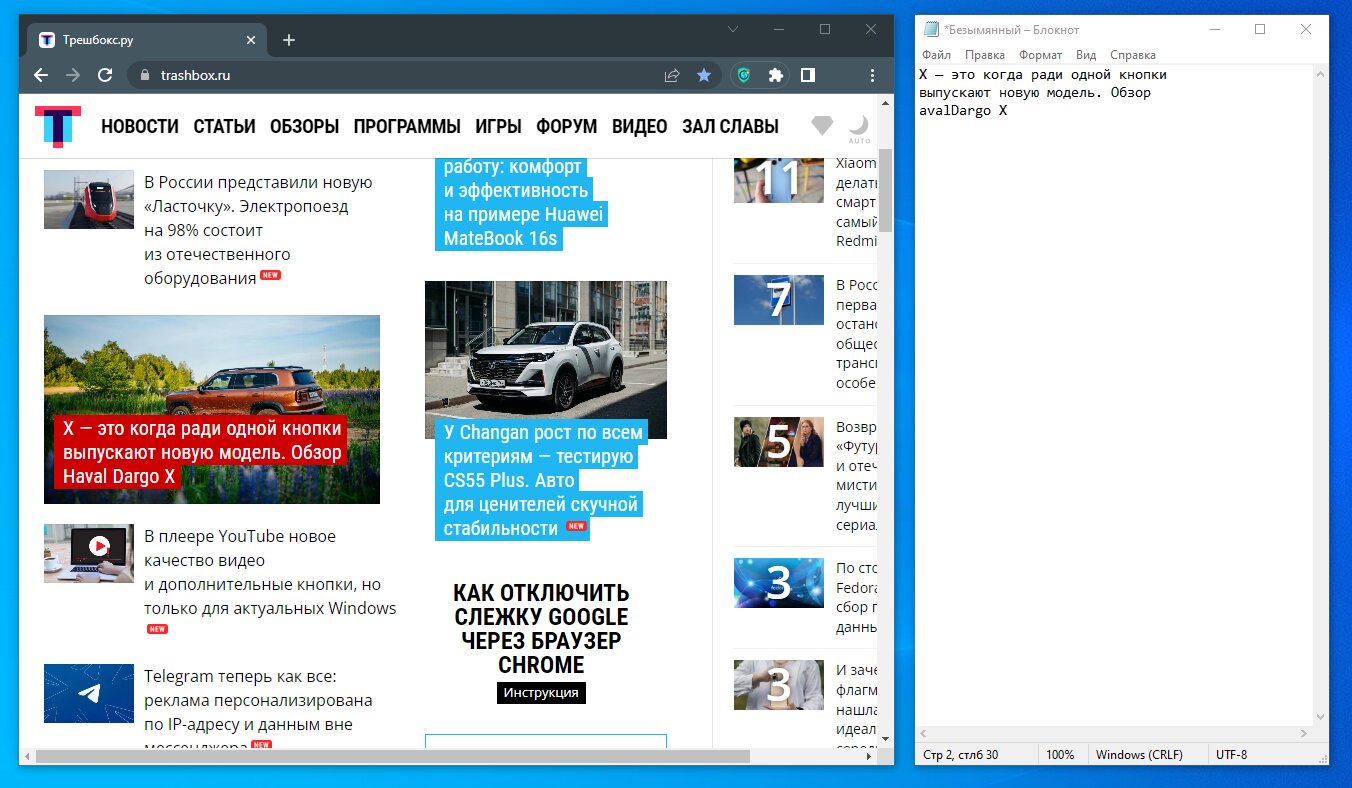
Task: Open the НОВОСТИ section
Action: pos(140,126)
